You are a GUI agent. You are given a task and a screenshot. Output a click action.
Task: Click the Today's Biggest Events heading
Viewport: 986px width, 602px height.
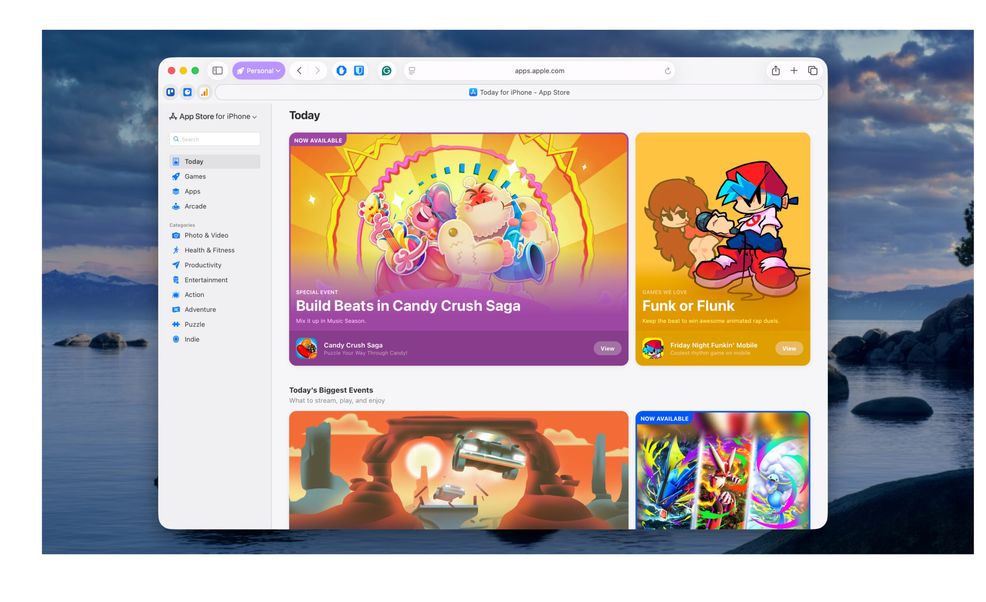pos(331,390)
